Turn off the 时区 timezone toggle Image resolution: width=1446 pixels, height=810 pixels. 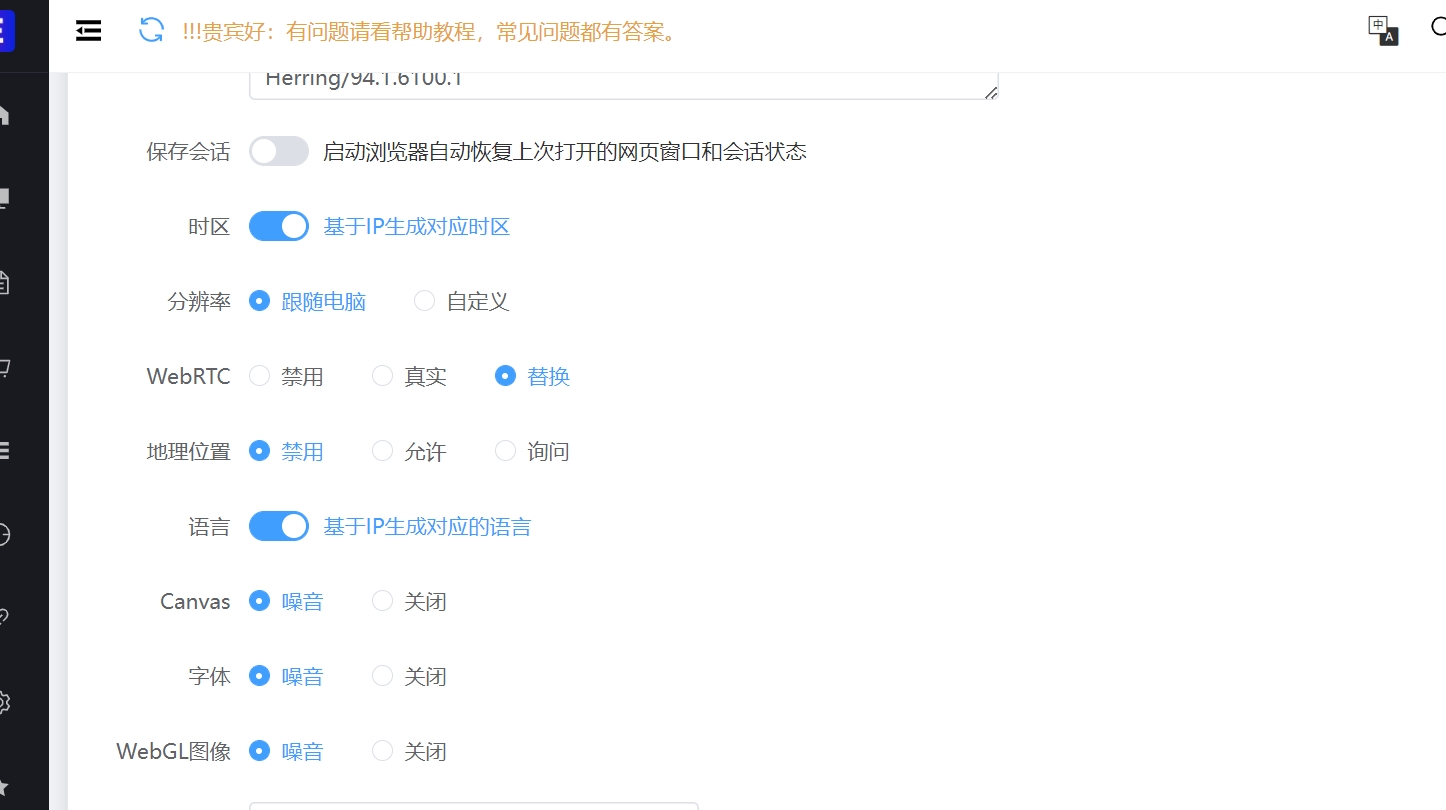tap(278, 225)
